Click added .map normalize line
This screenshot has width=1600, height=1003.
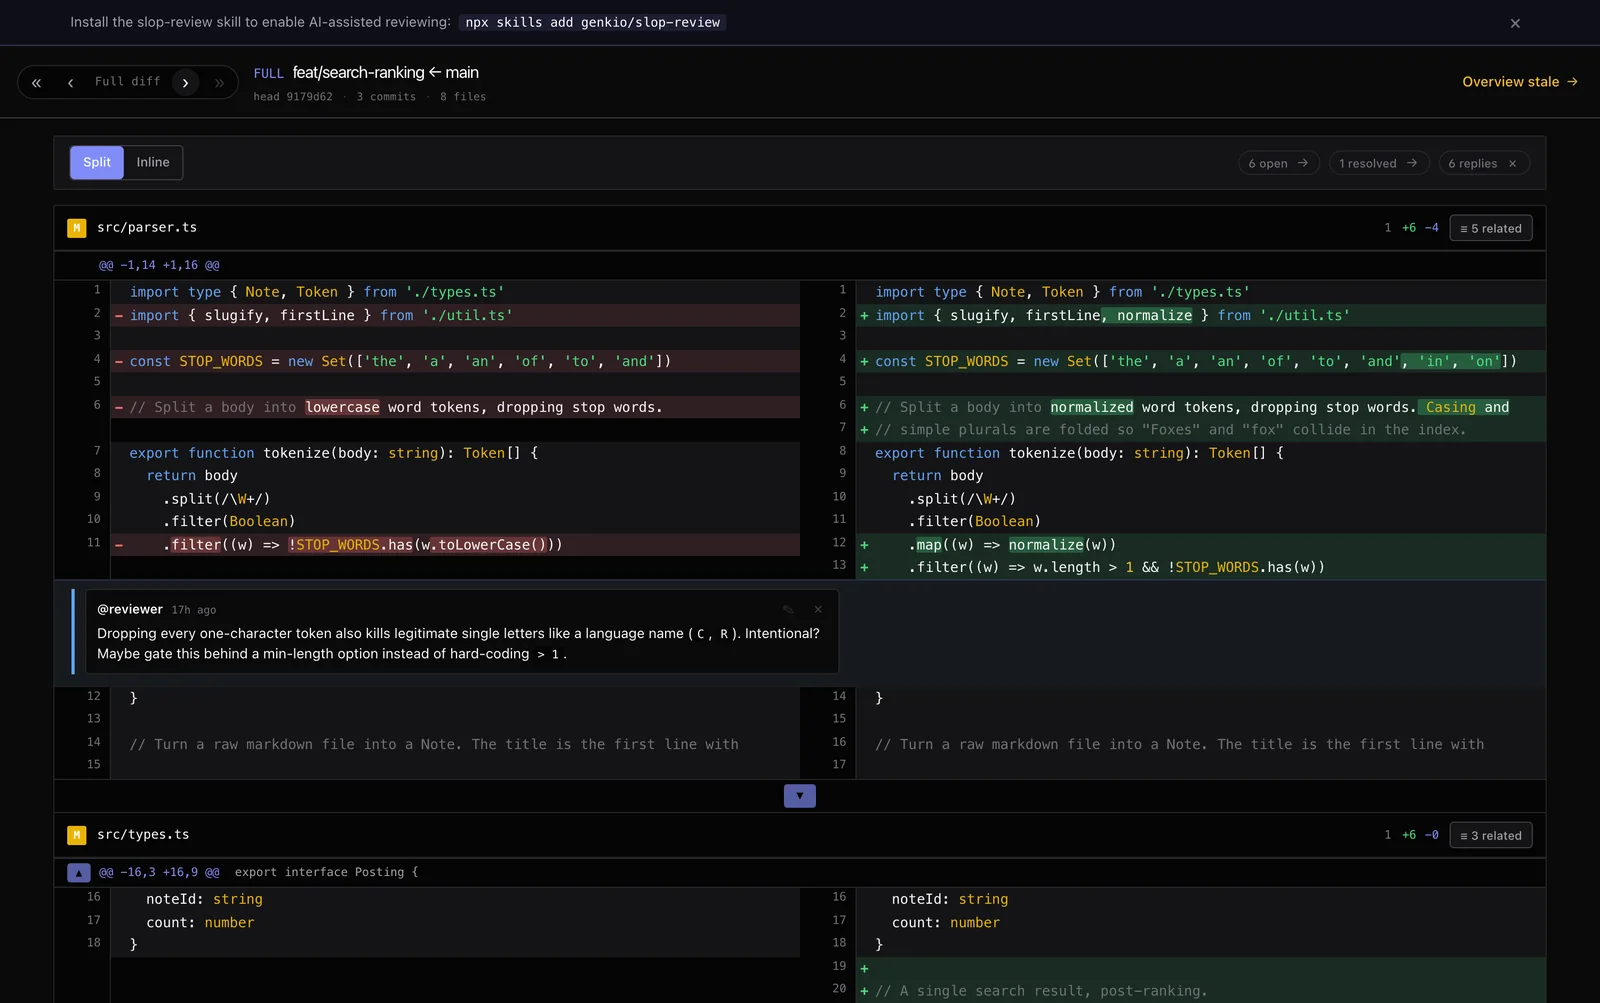click(1201, 544)
